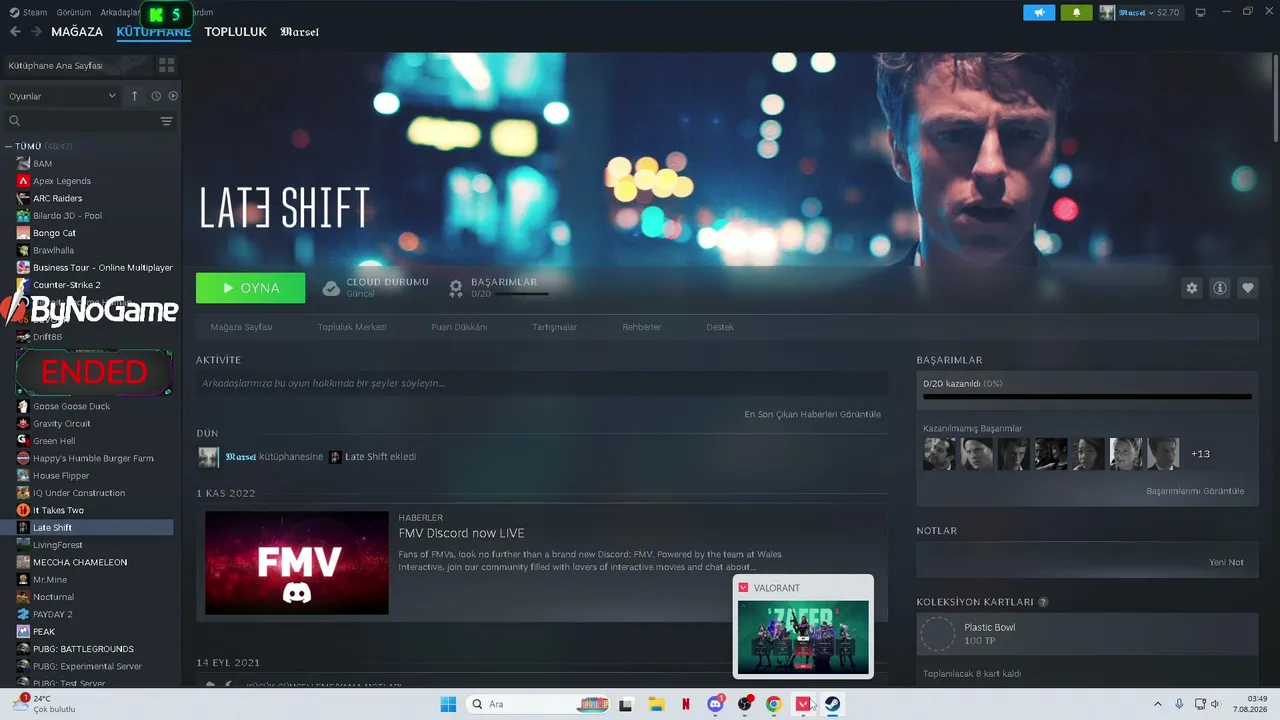Go back with the left arrow
1280x720 pixels.
pos(15,32)
